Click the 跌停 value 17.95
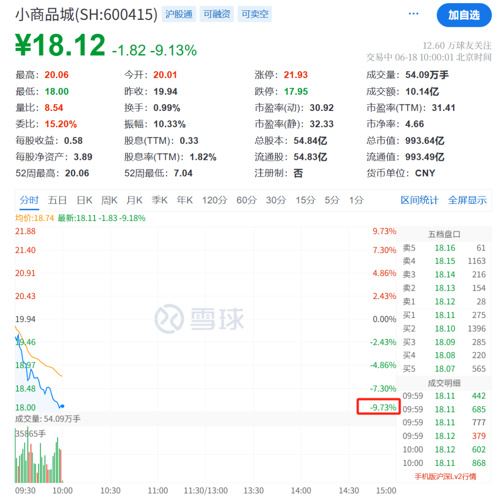The height and width of the screenshot is (502, 500). pyautogui.click(x=296, y=91)
